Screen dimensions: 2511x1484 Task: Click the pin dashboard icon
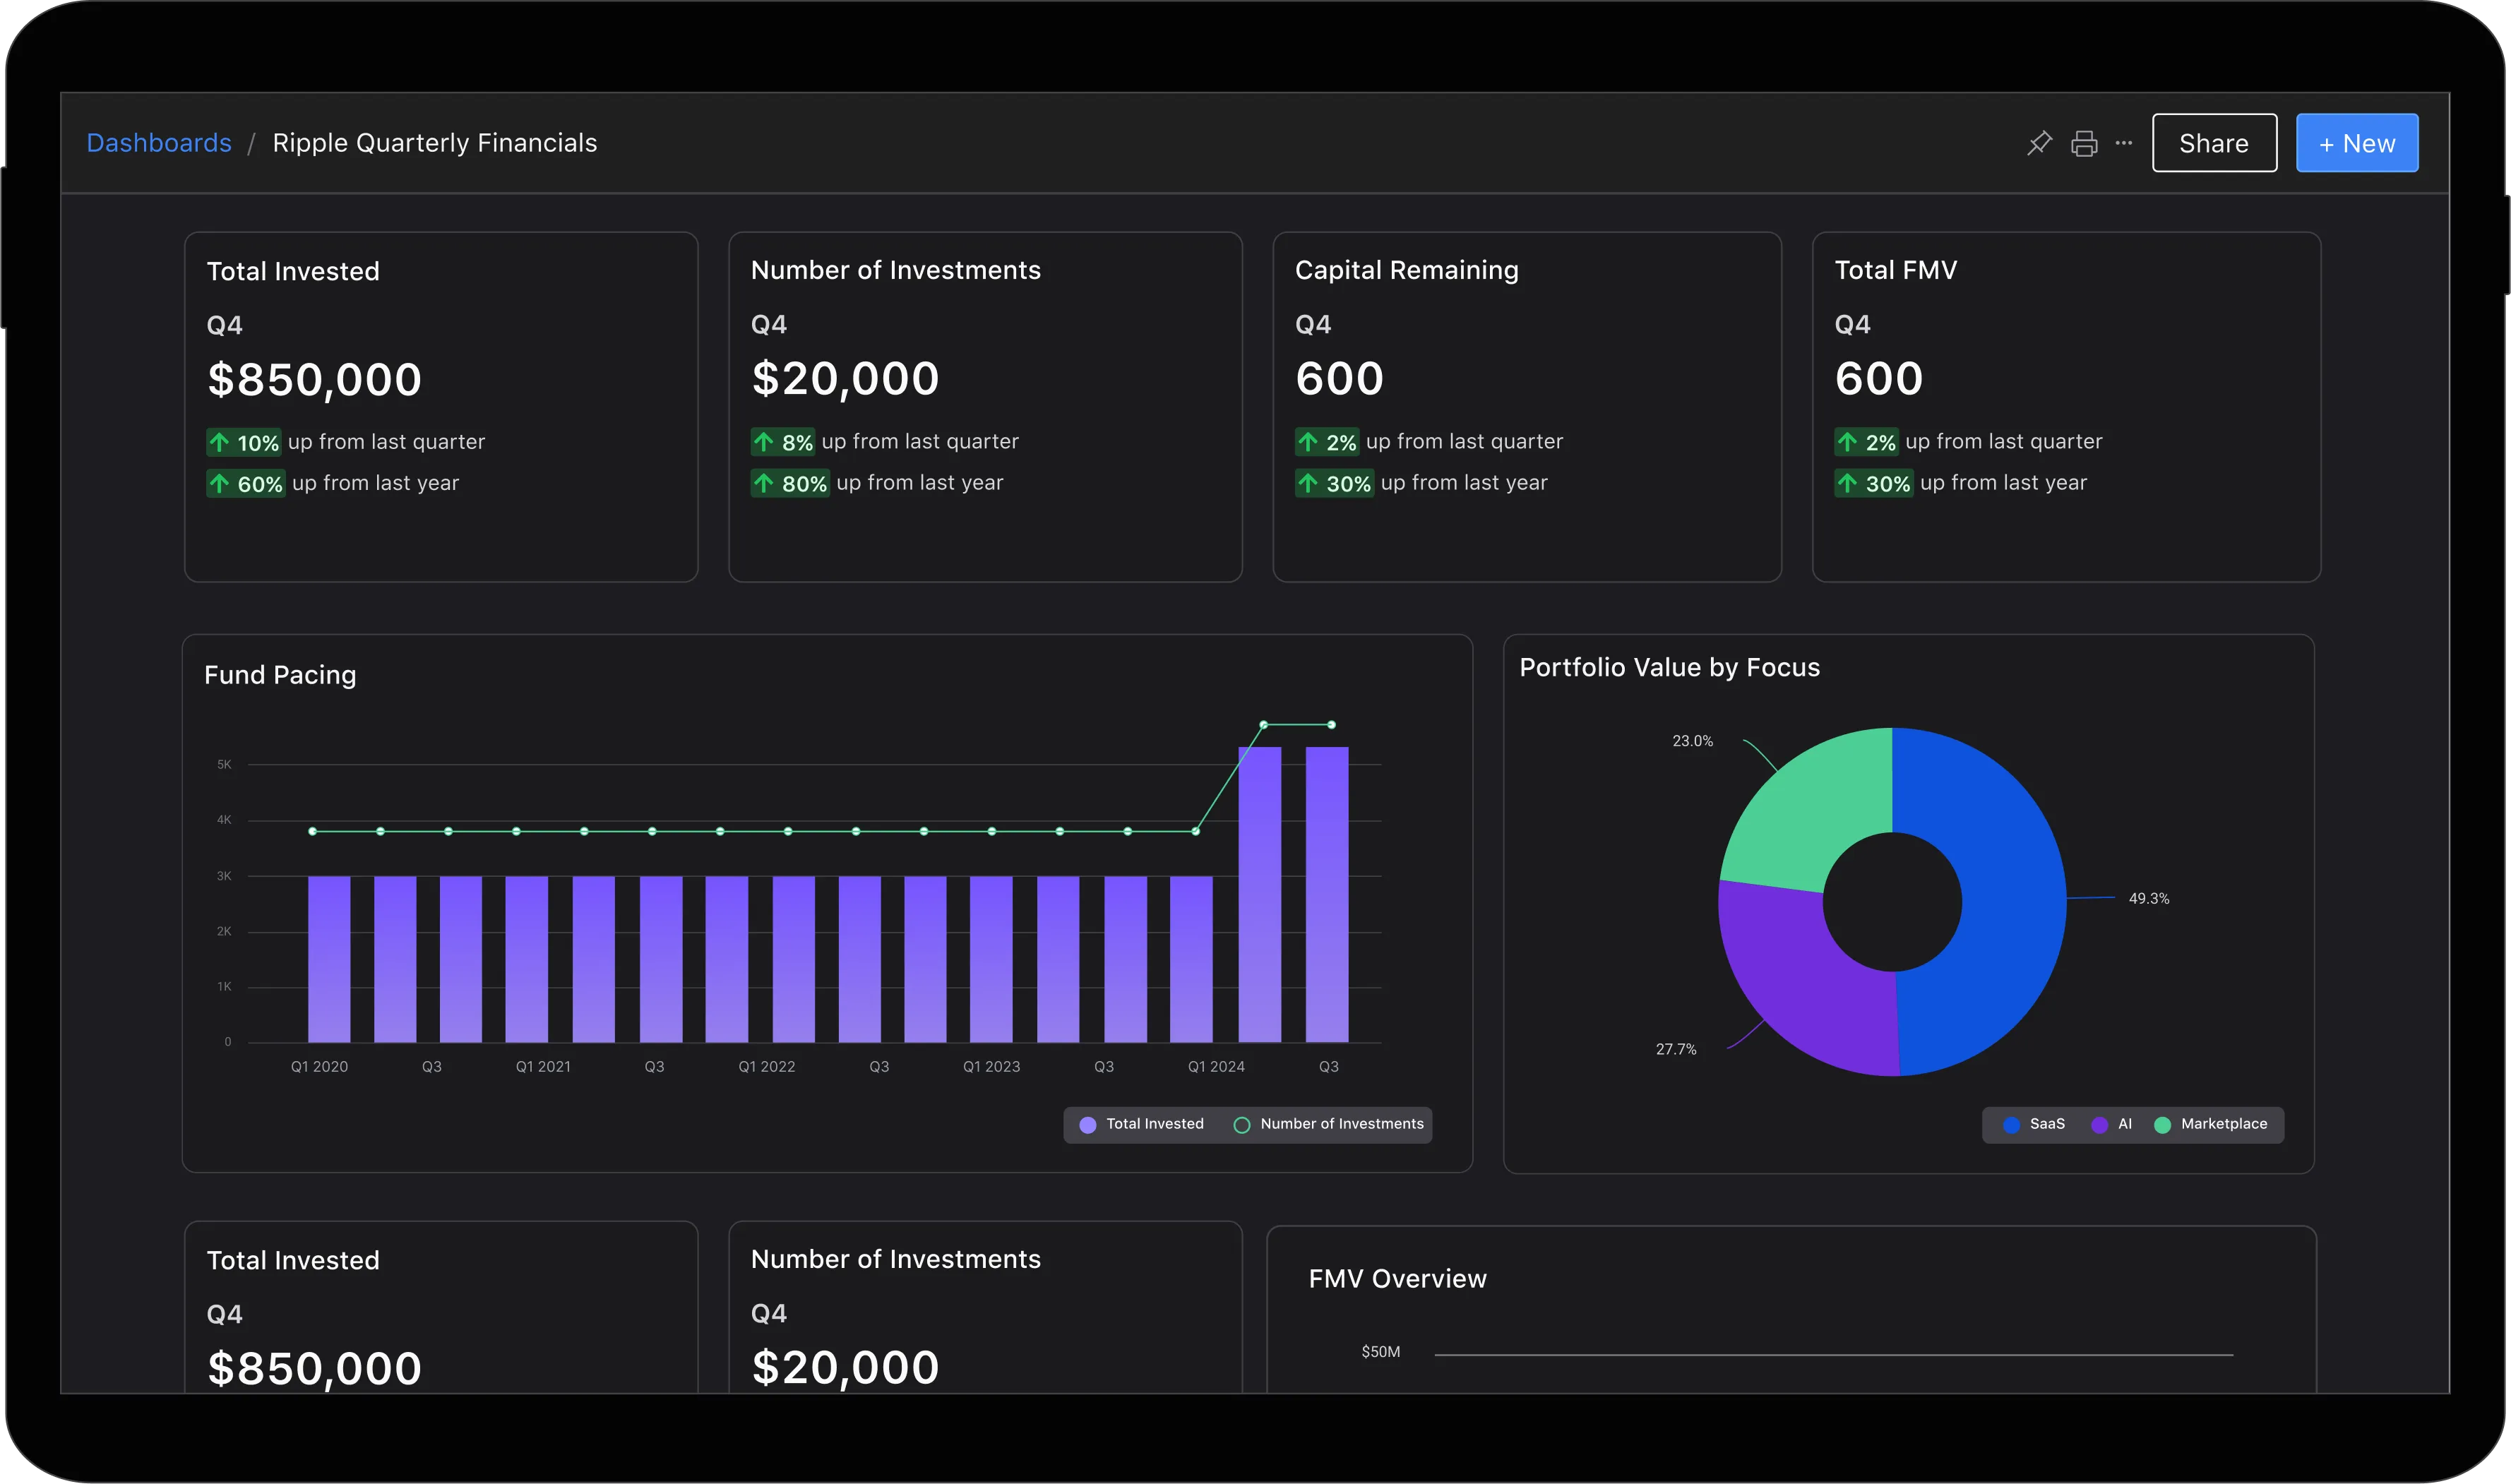(2039, 143)
